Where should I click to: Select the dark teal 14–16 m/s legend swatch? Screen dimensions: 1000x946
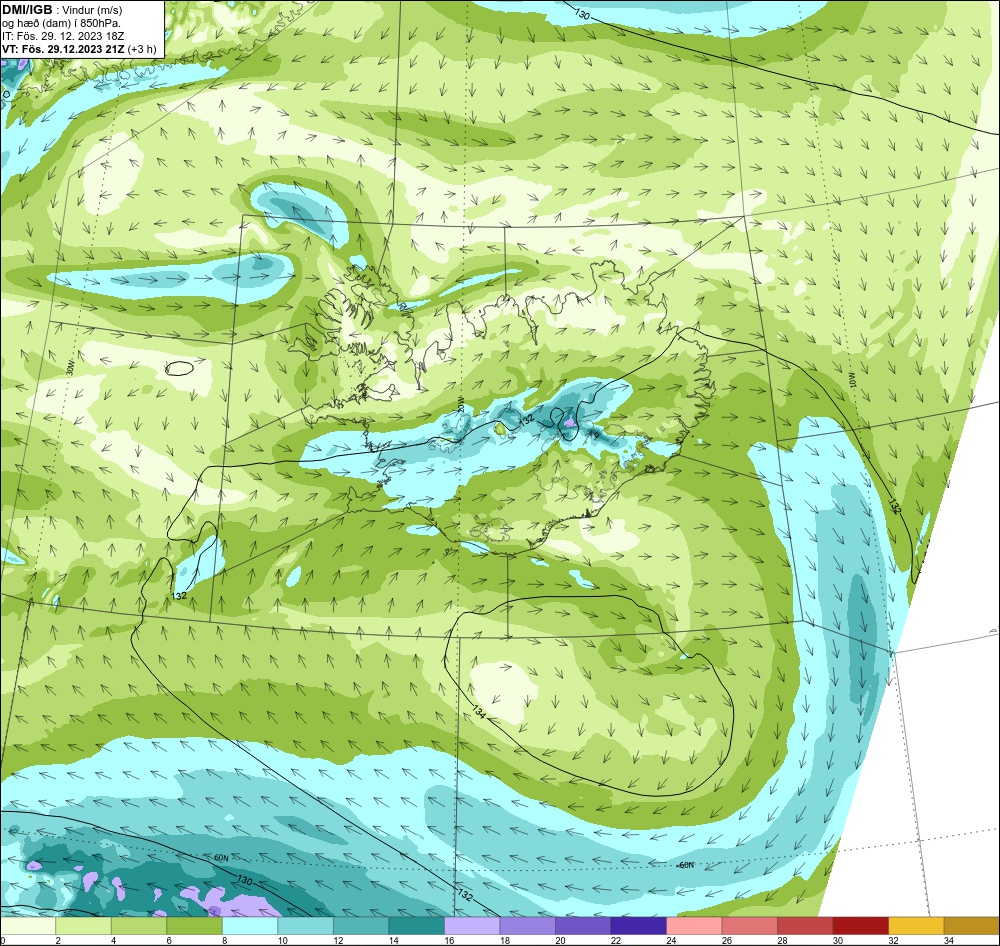(x=416, y=926)
